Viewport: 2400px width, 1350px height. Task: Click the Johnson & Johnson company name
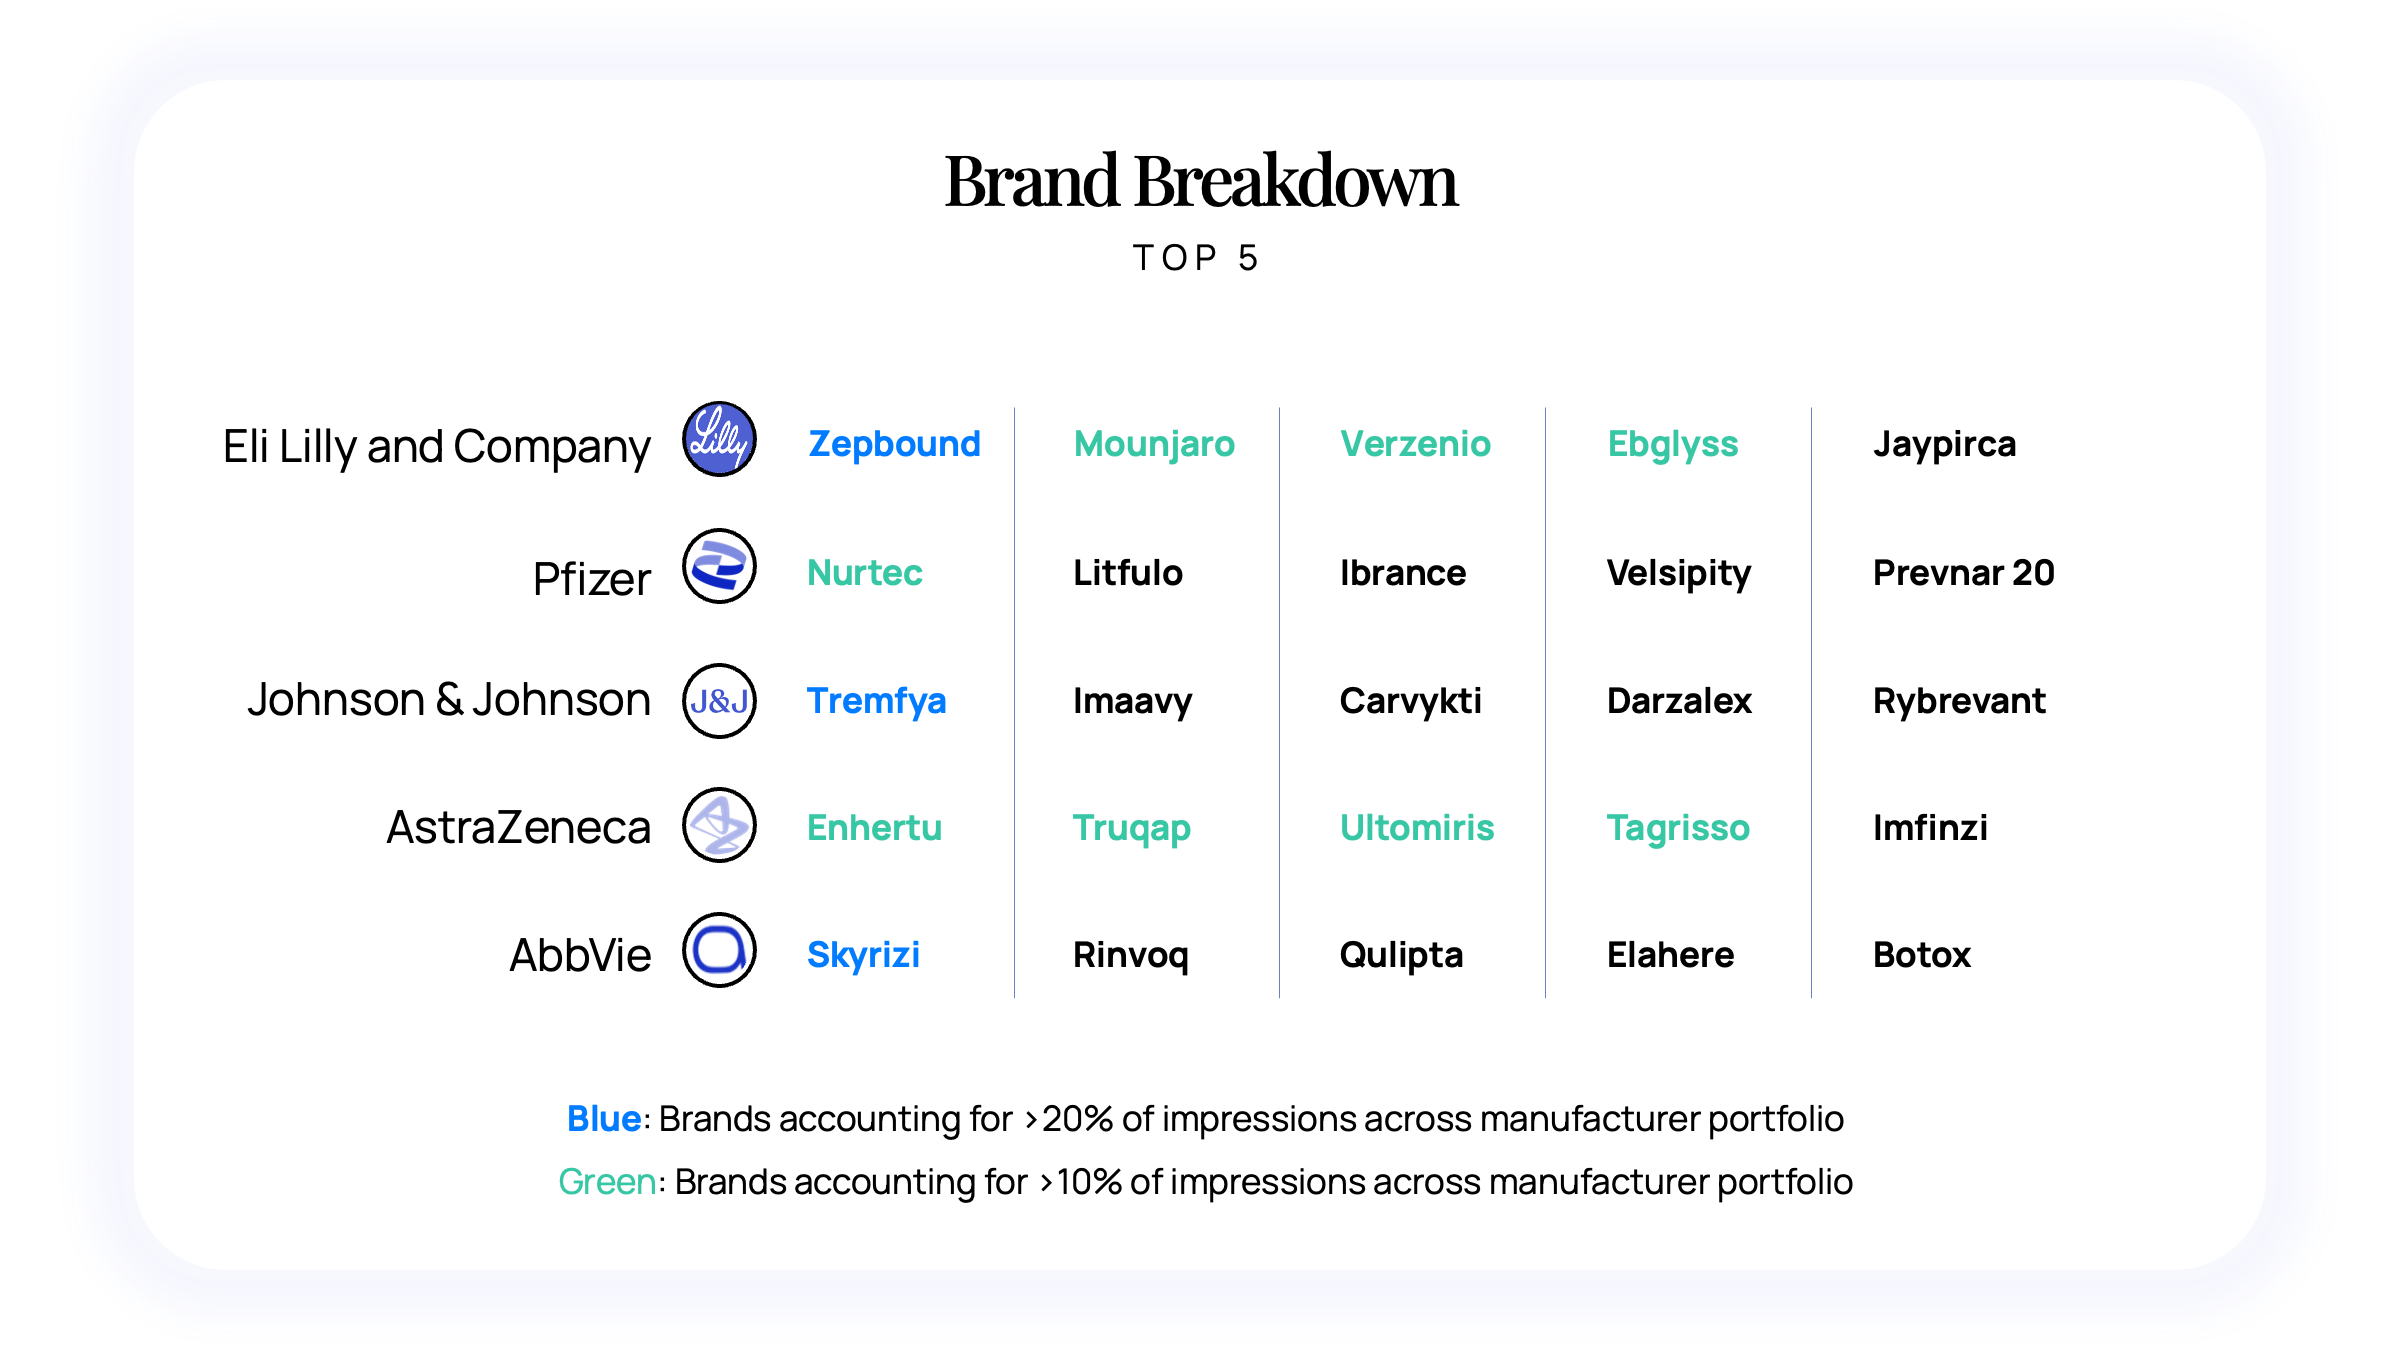point(449,700)
